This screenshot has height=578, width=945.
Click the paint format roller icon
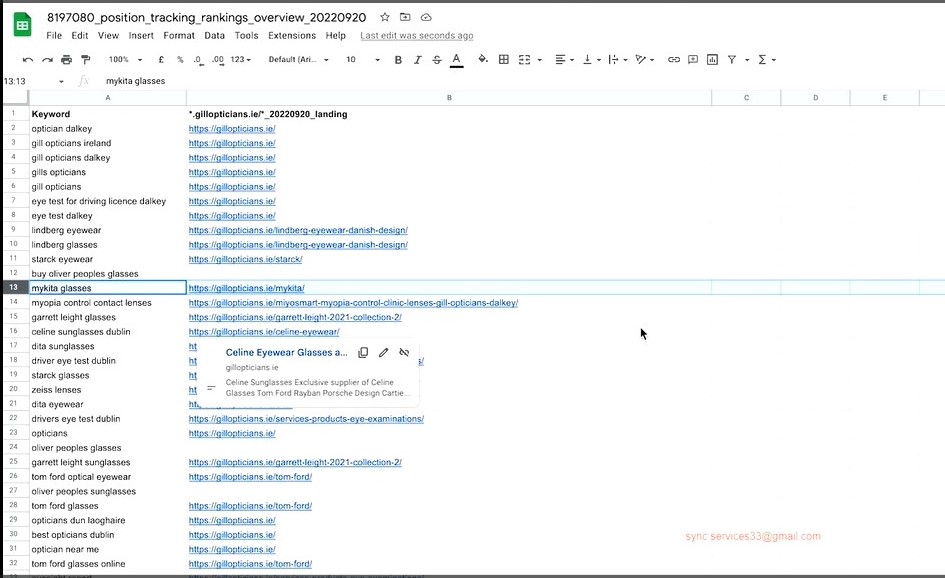[x=85, y=60]
